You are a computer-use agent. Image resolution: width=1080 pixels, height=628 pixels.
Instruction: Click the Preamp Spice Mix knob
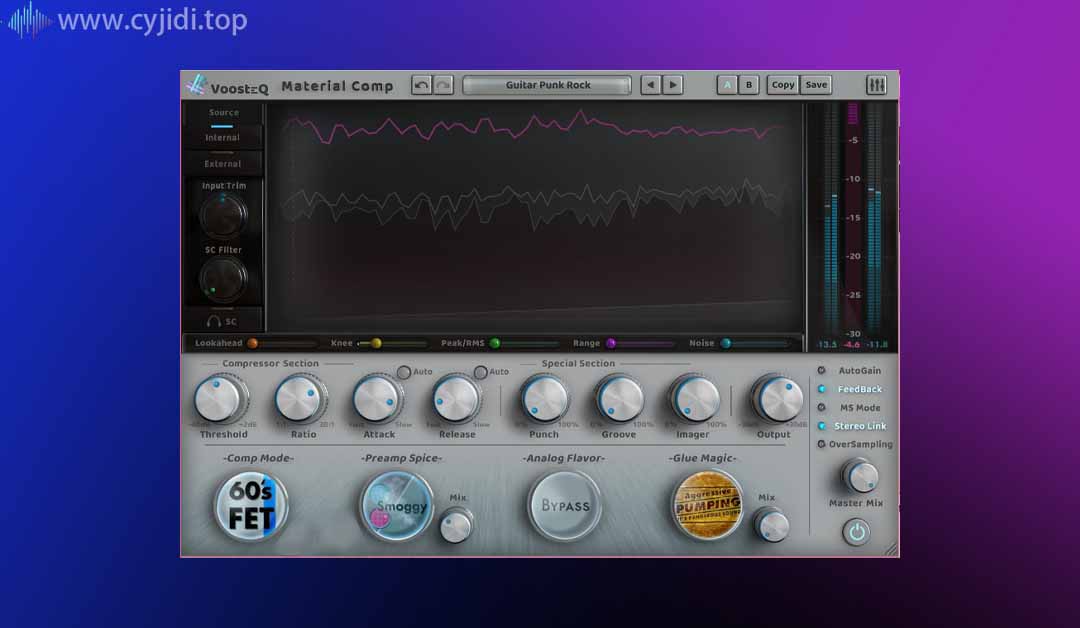point(456,525)
